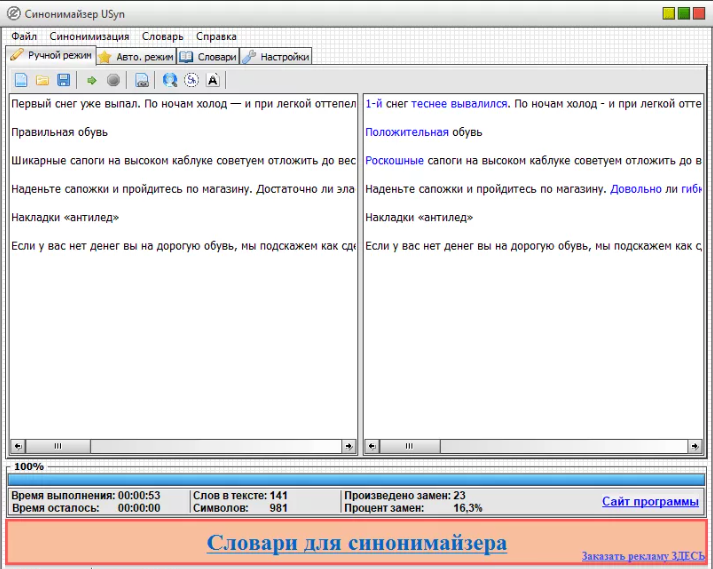The height and width of the screenshot is (569, 713).
Task: Click the red window close button
Action: [x=698, y=13]
